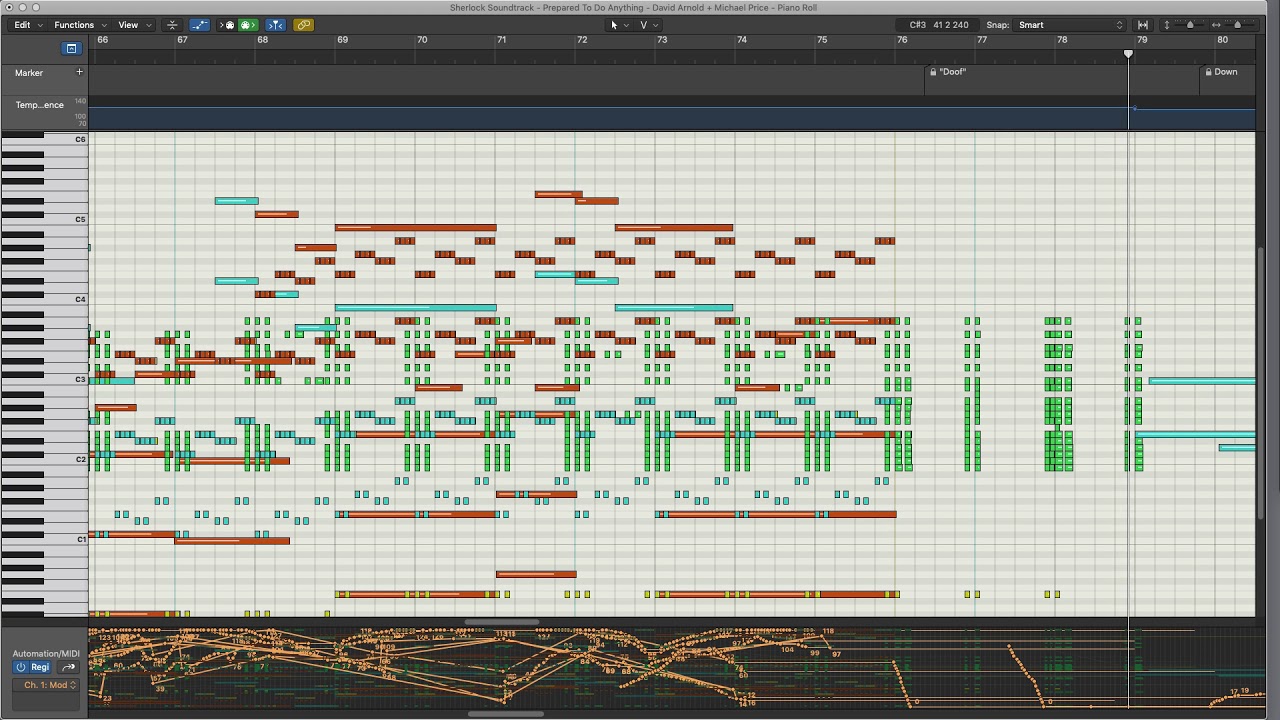Adjust the horizontal zoom slider

1238,25
